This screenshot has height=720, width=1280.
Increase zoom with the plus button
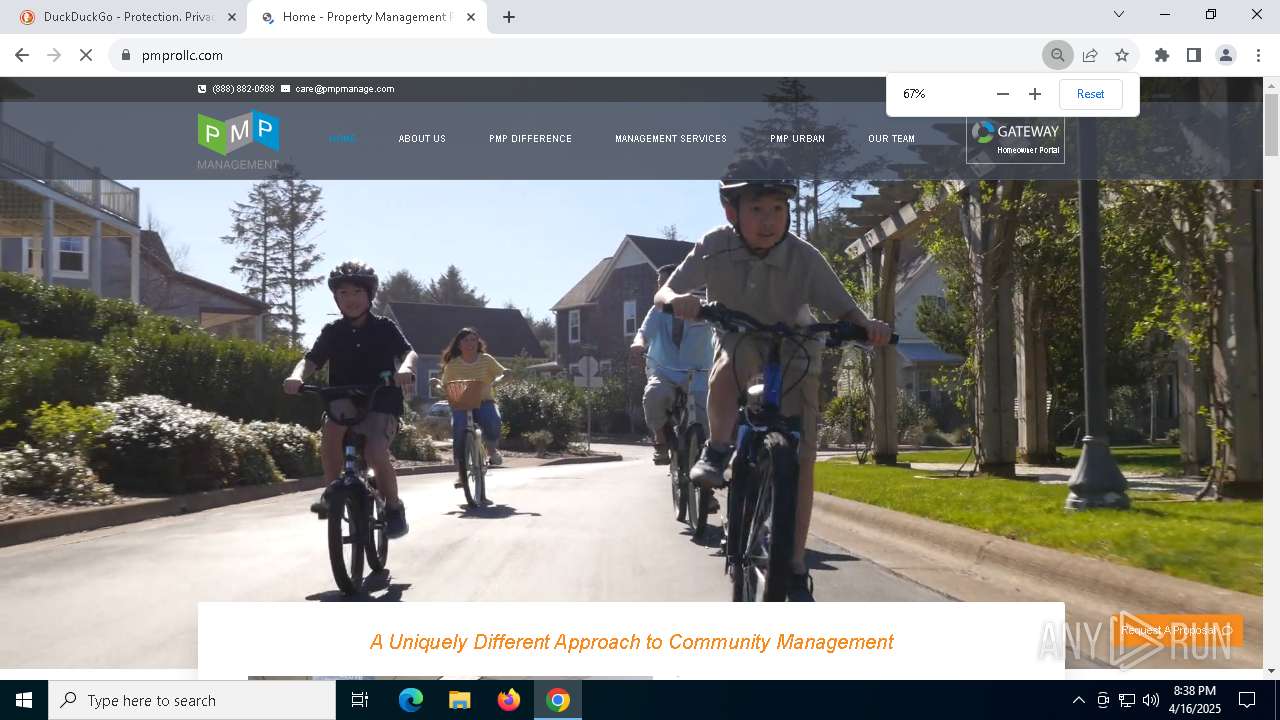tap(1035, 94)
